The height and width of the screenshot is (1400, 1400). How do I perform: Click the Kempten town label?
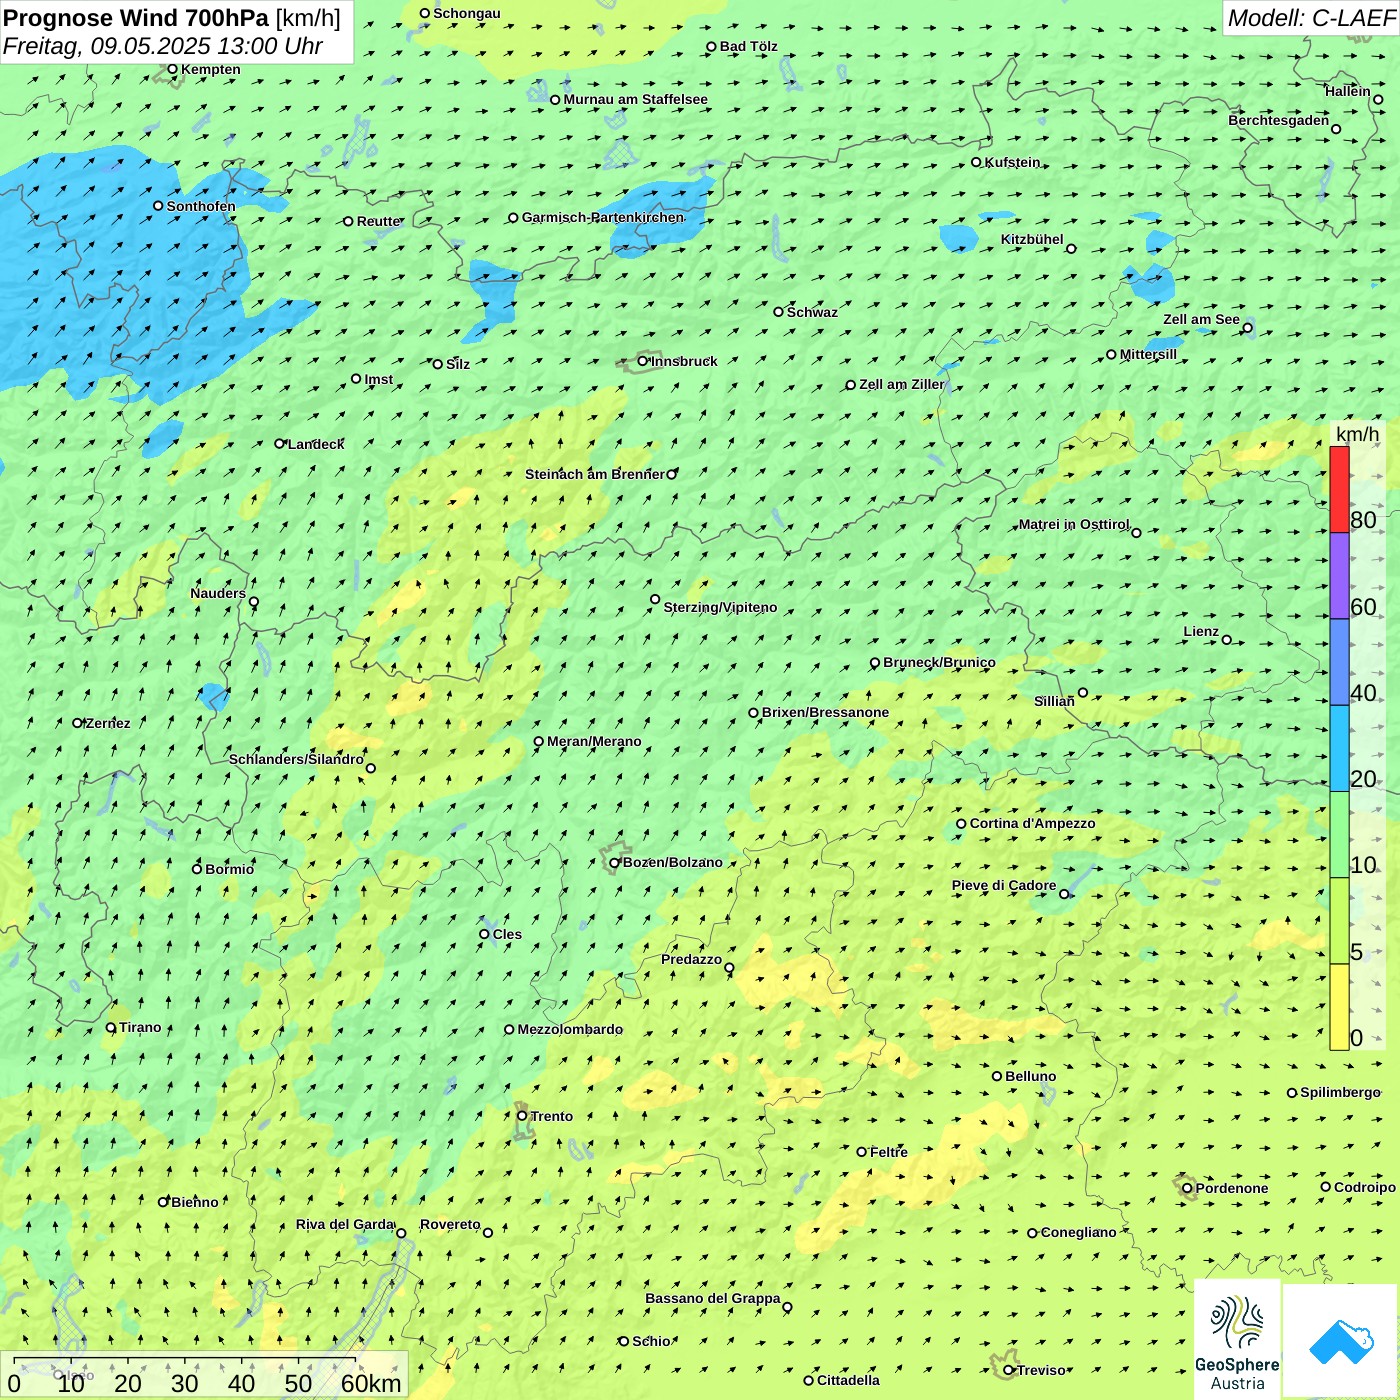[211, 69]
